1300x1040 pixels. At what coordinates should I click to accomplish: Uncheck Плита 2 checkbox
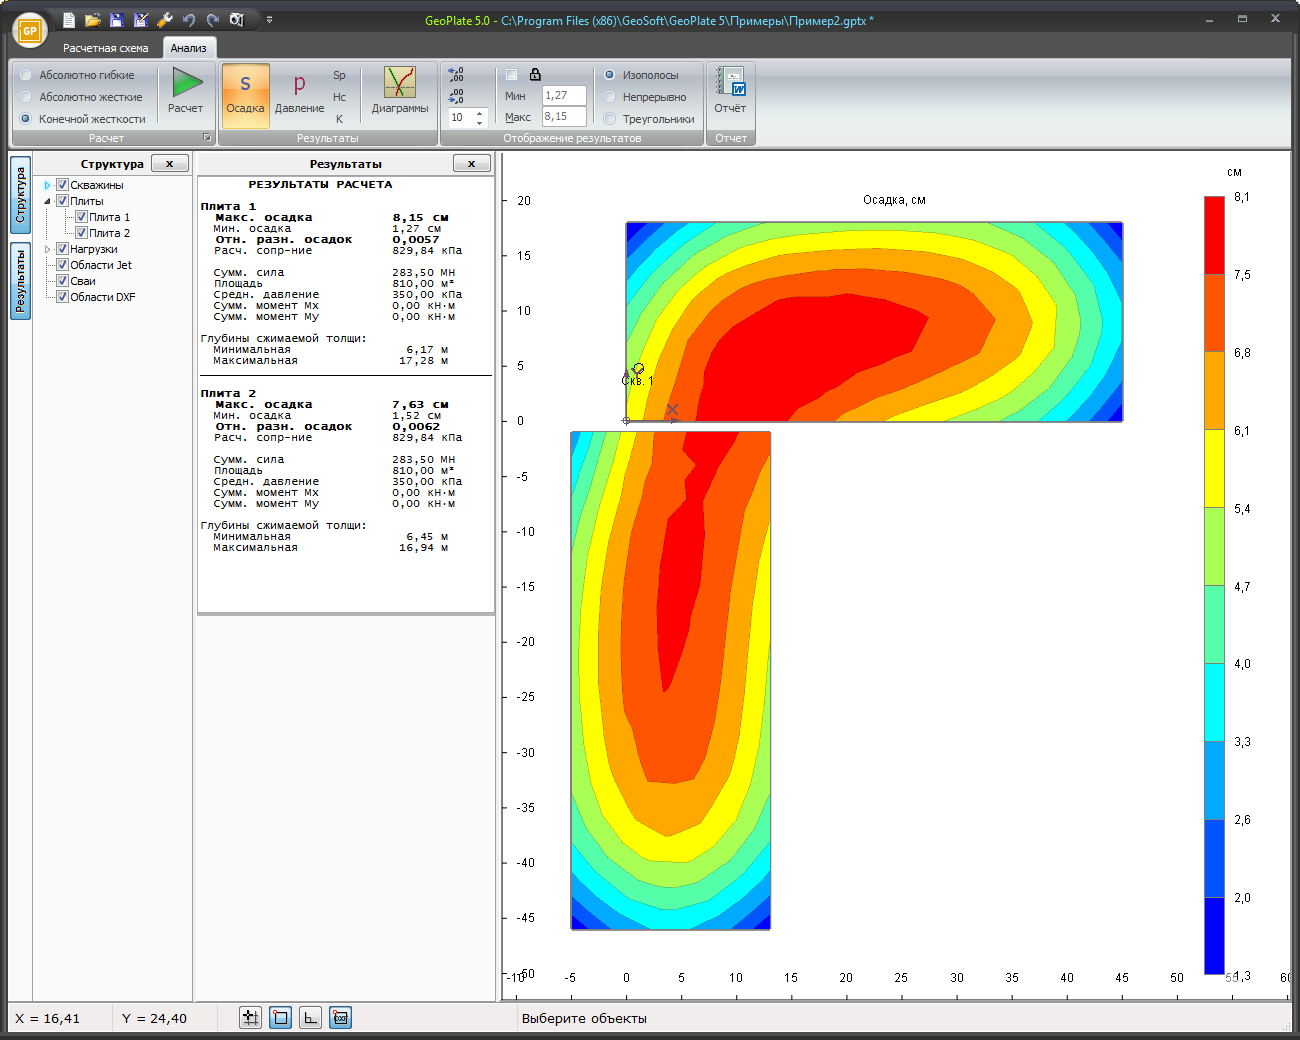coord(82,233)
